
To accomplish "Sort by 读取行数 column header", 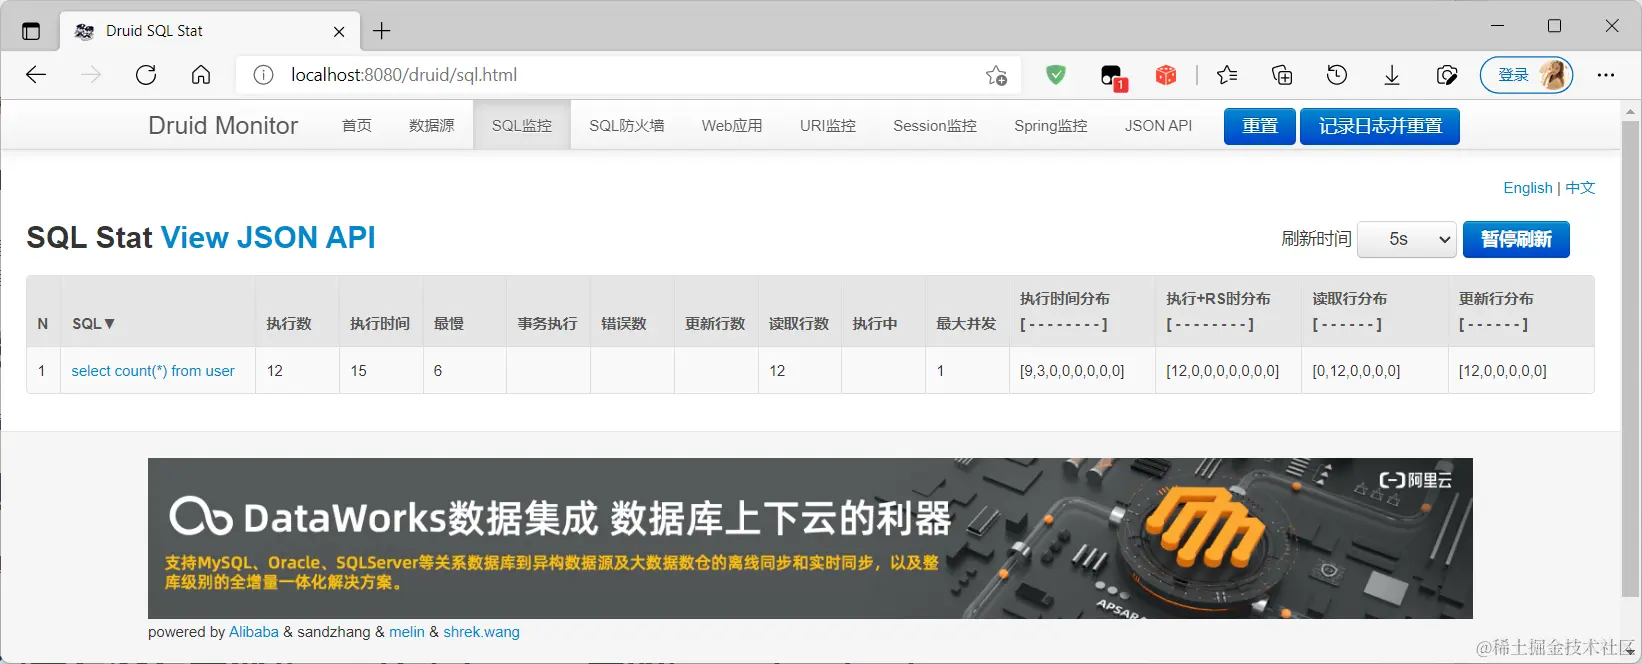I will point(799,324).
